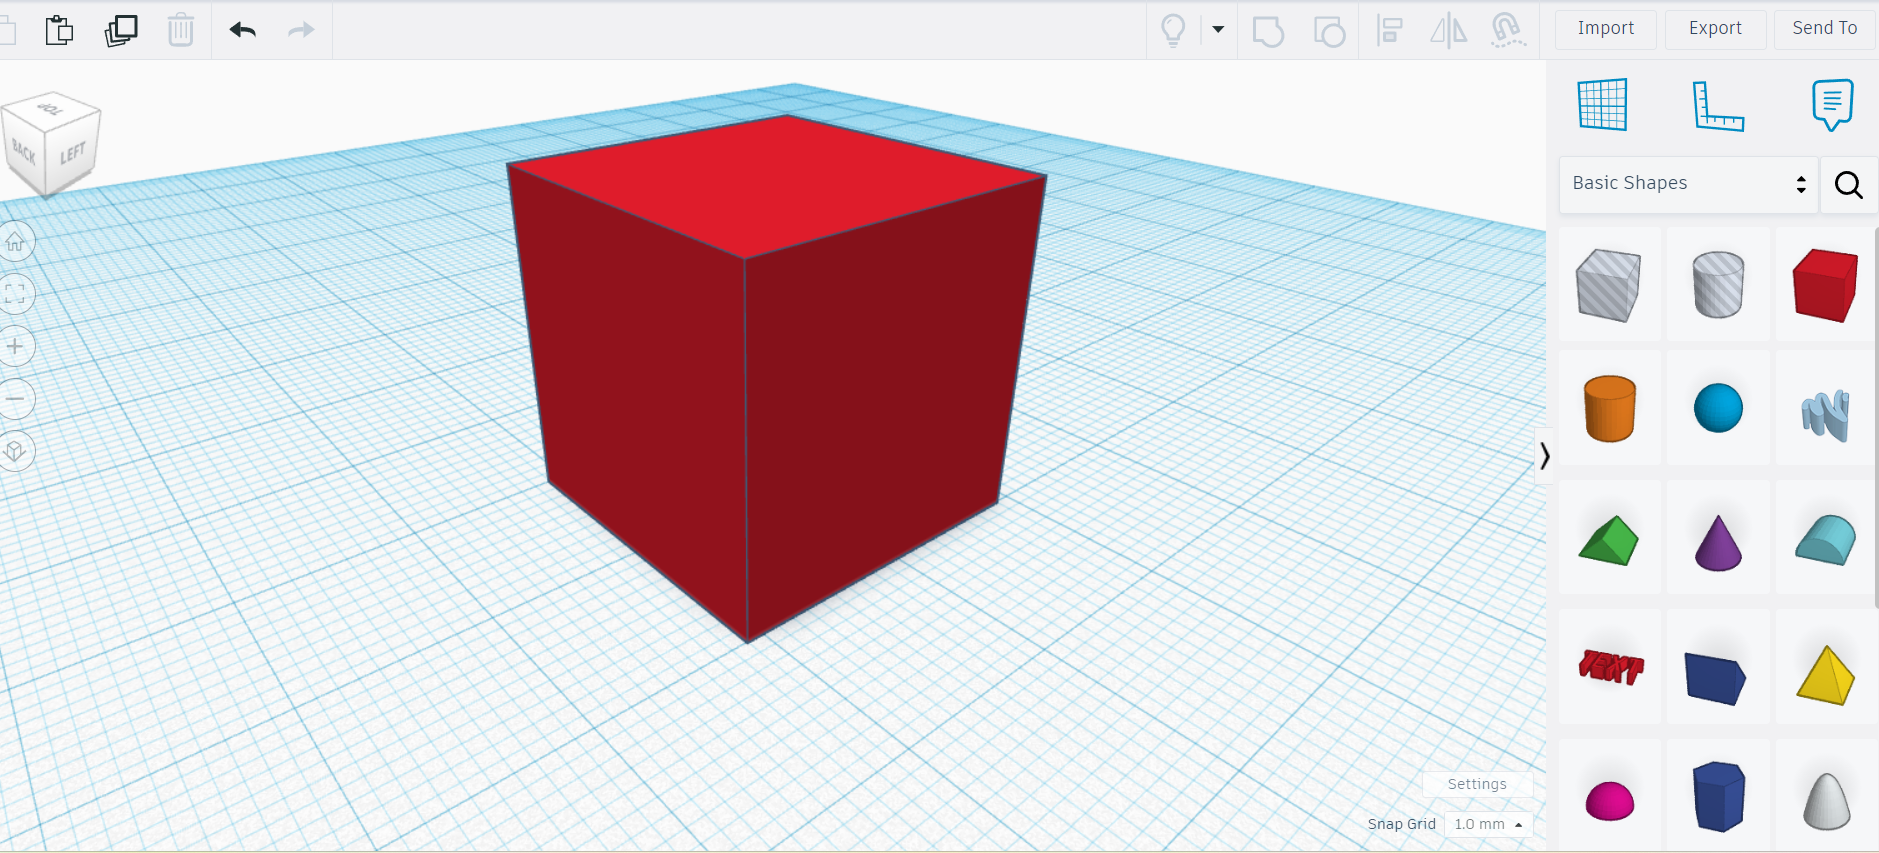Select the Ruler tool icon

(x=1718, y=106)
